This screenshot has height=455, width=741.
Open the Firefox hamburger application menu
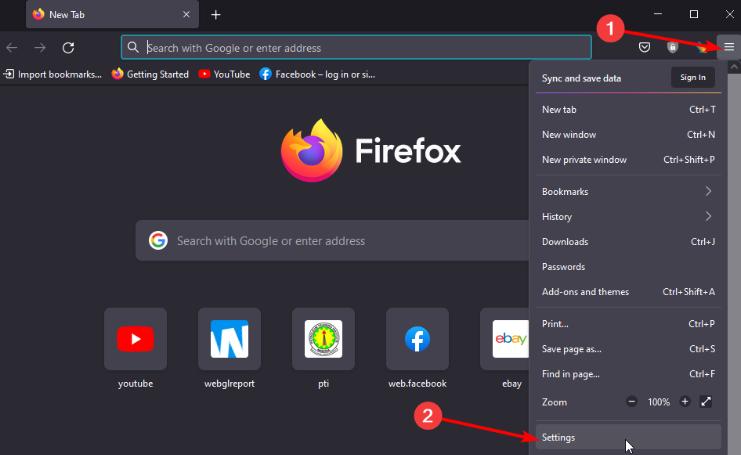point(729,47)
